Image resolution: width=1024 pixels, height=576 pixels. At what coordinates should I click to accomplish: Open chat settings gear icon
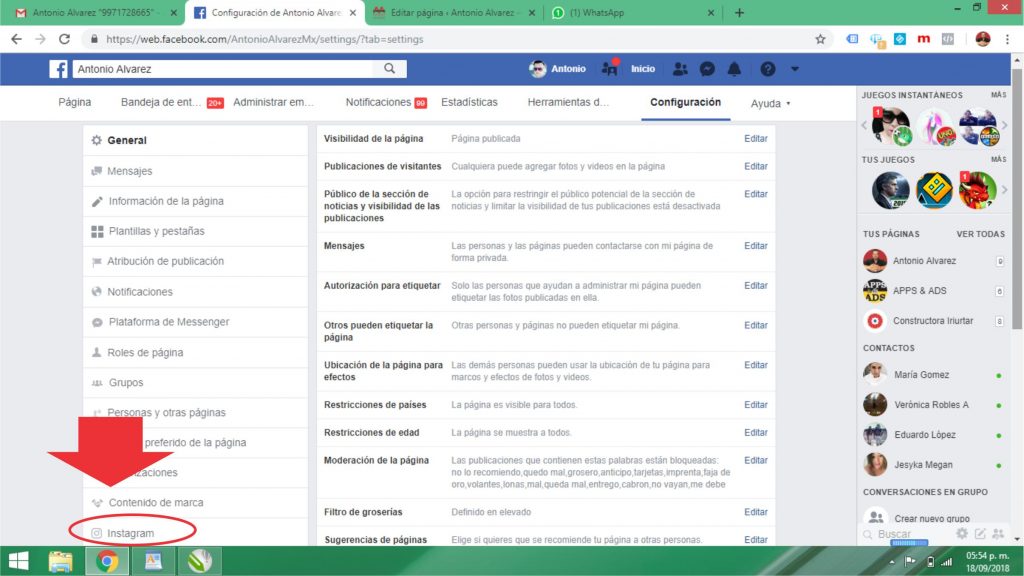coord(962,534)
